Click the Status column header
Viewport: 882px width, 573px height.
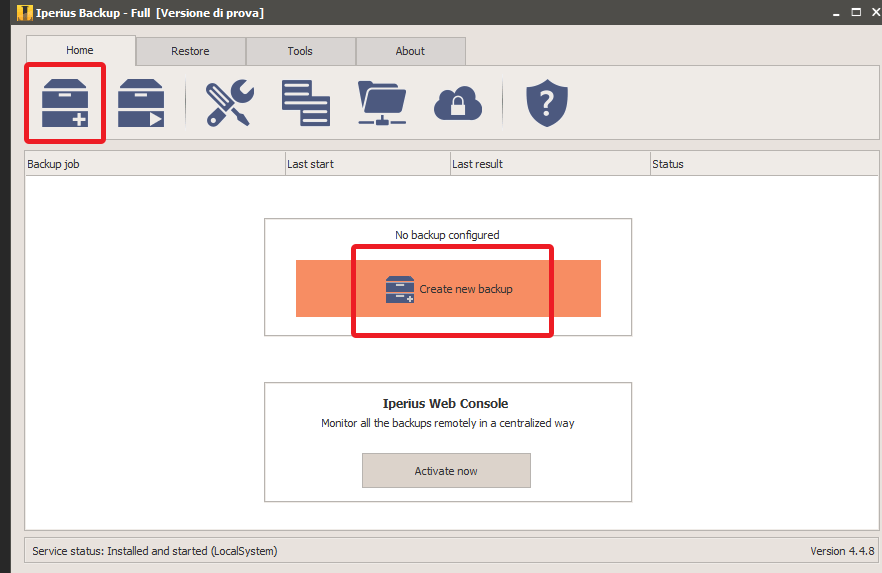click(x=764, y=164)
